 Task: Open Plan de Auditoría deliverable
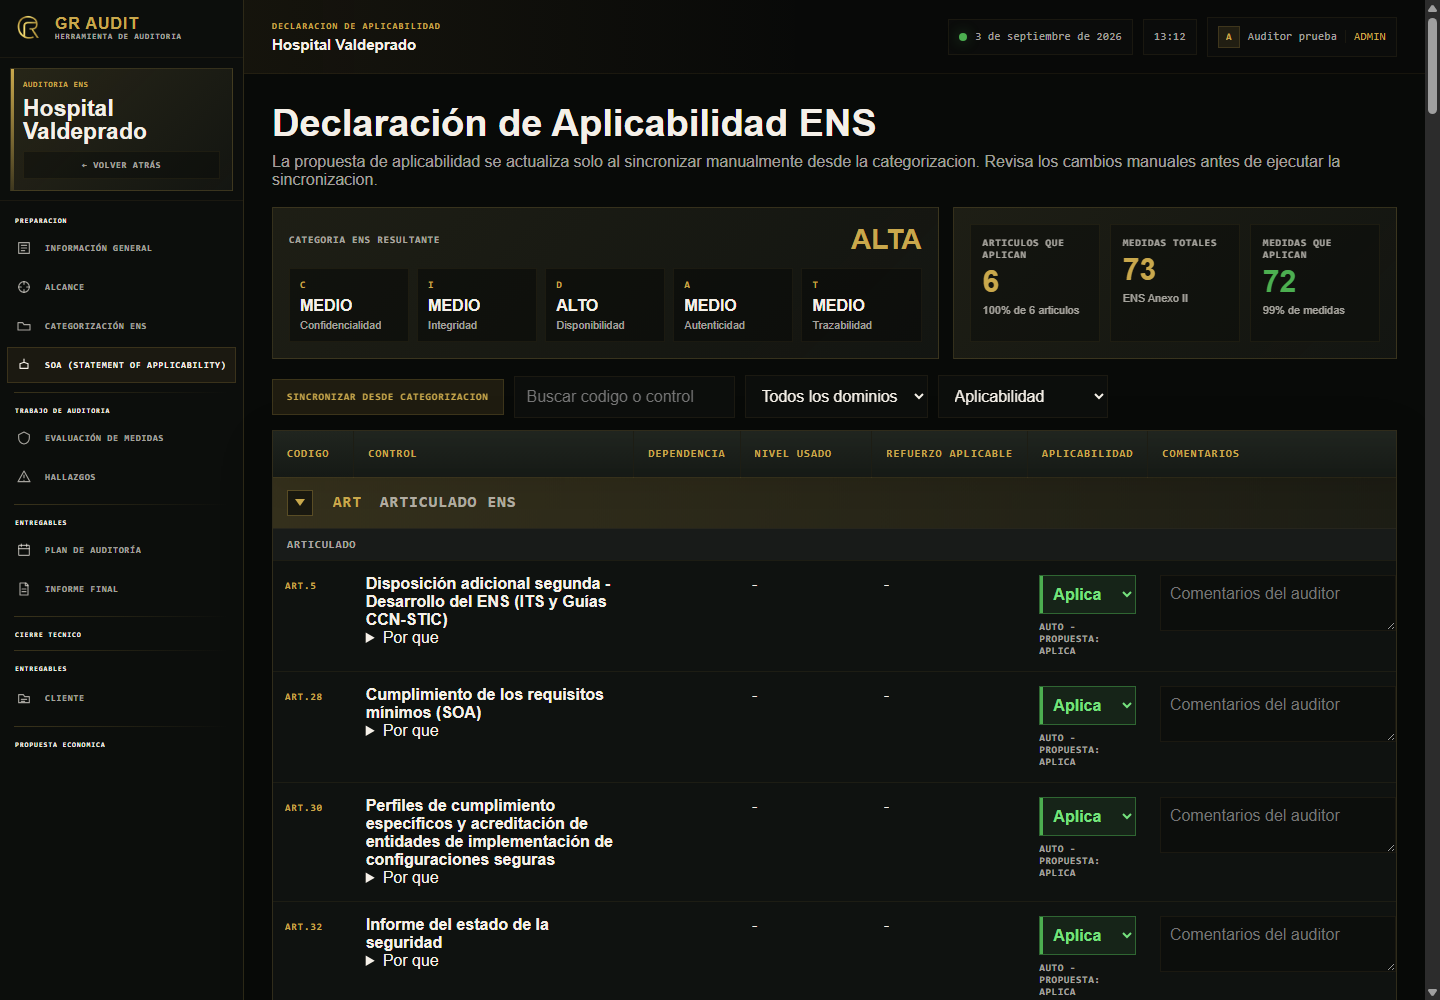pos(121,550)
